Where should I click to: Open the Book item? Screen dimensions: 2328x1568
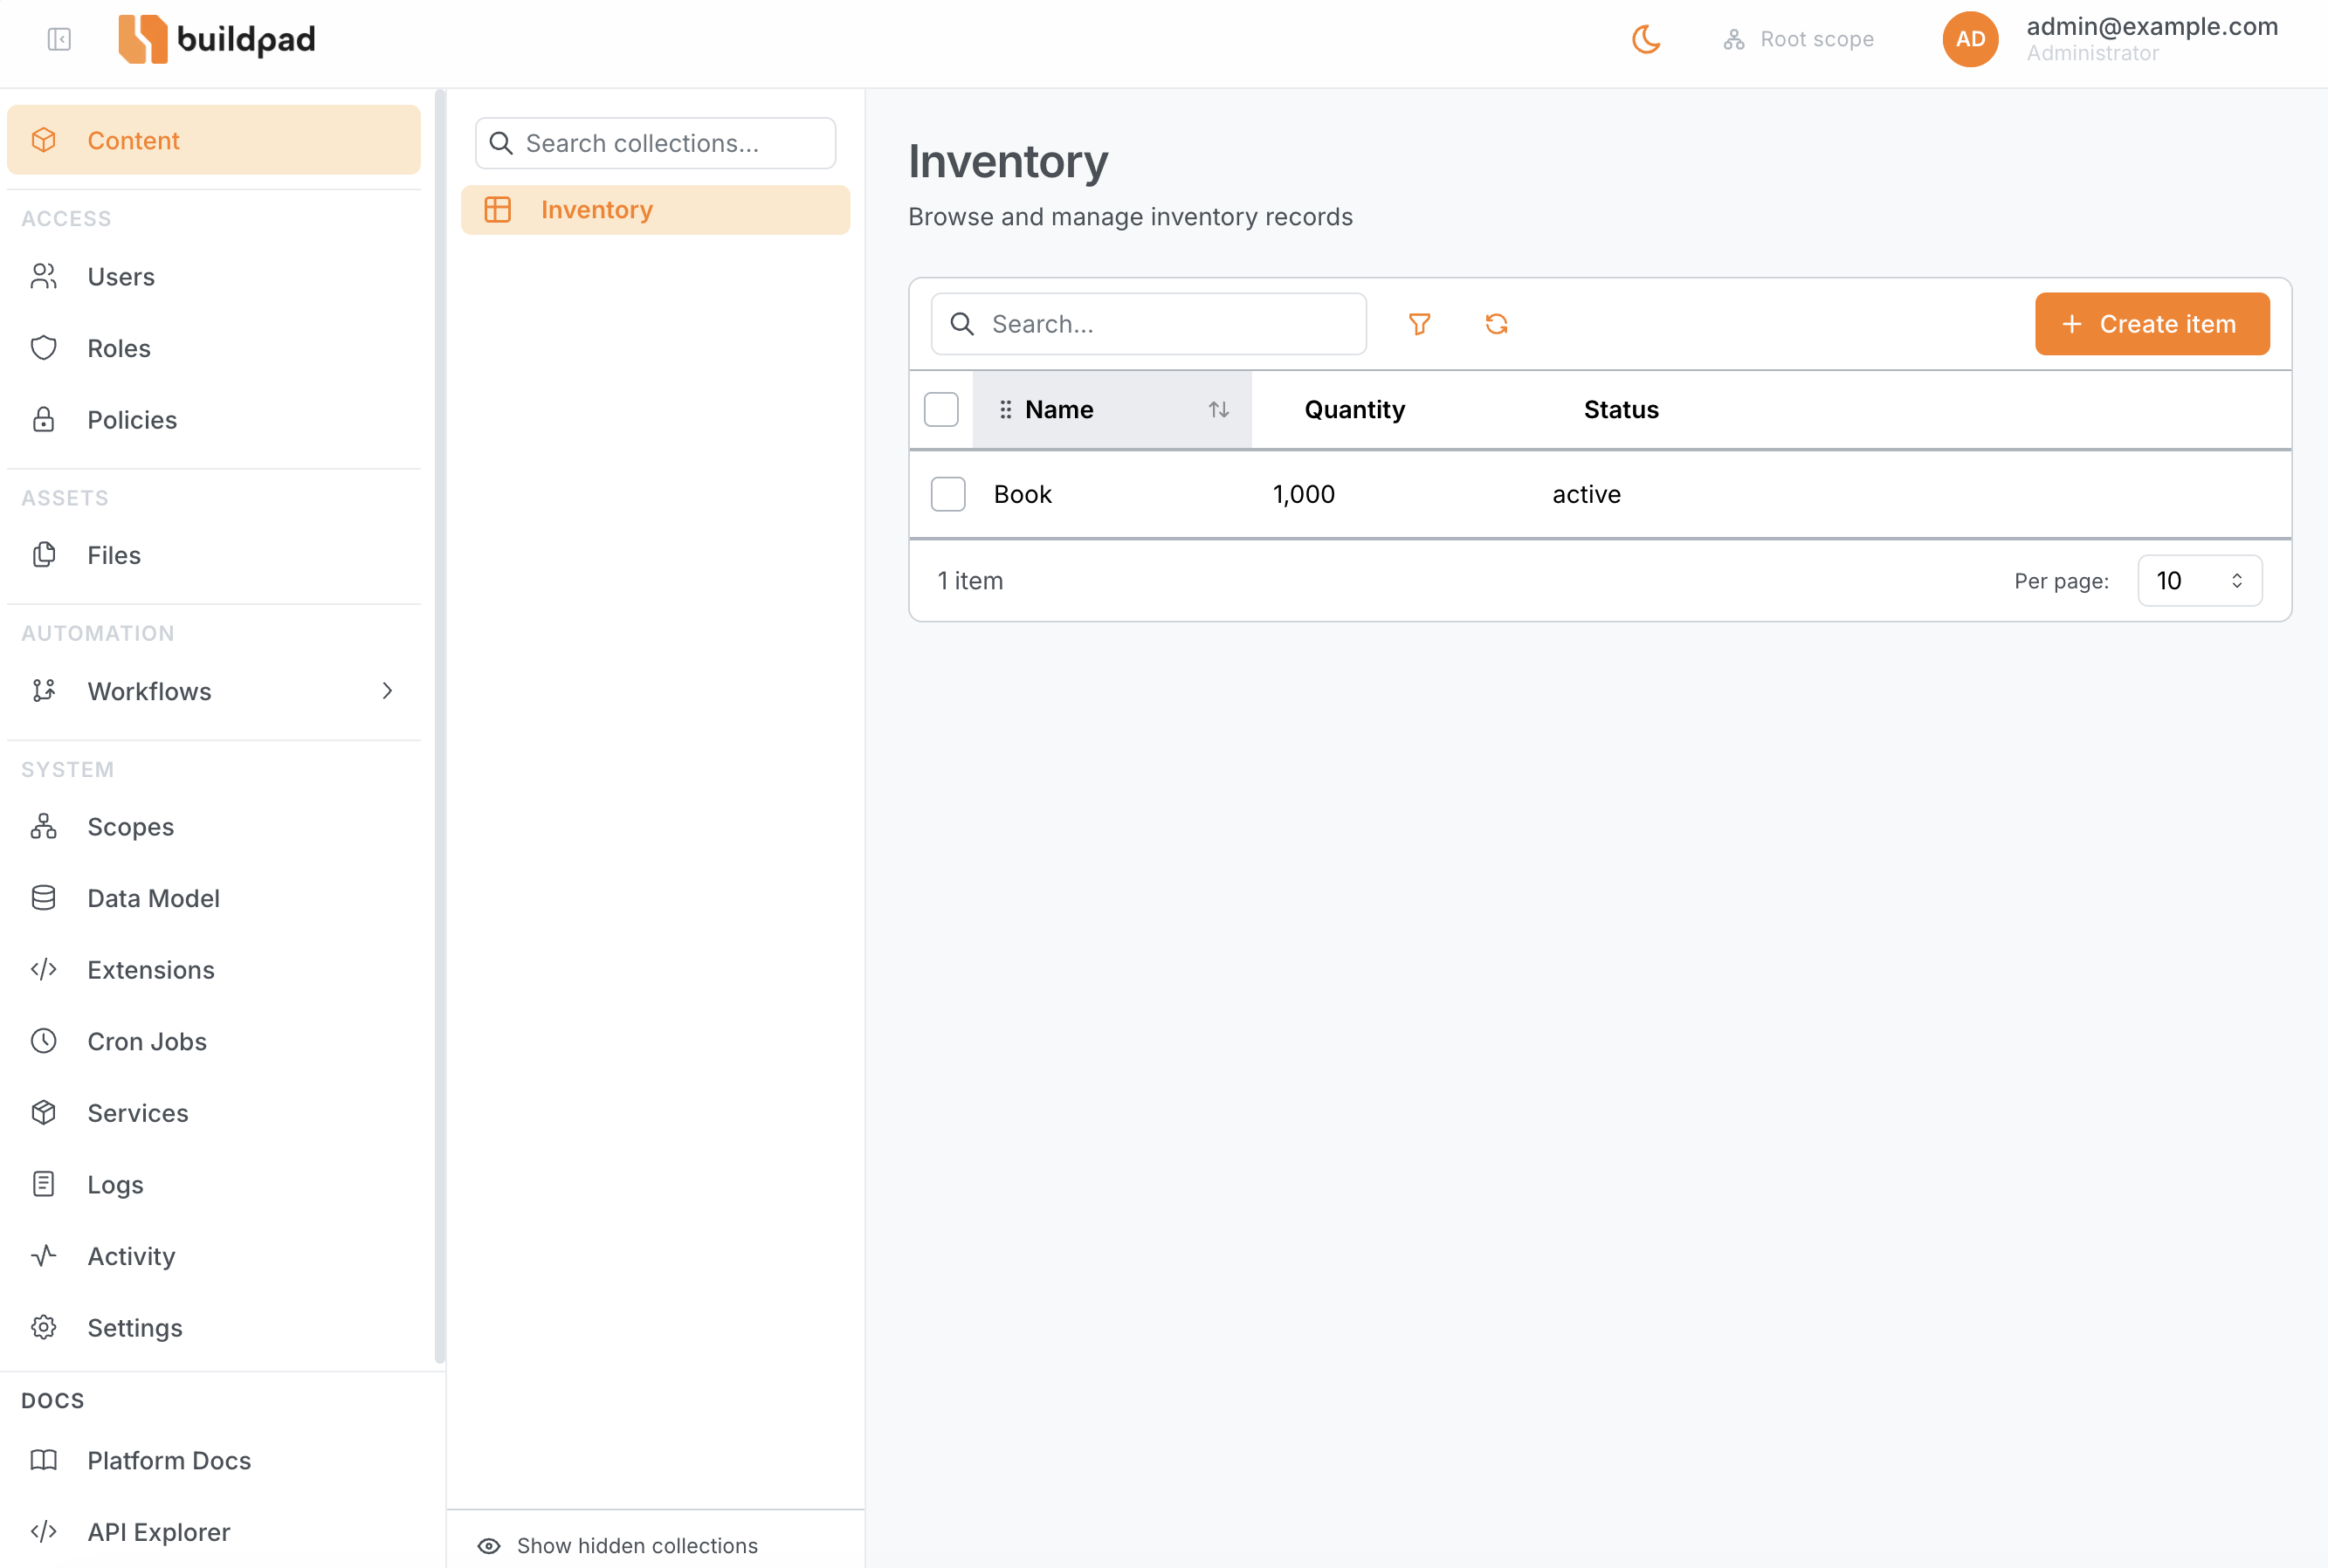1022,494
